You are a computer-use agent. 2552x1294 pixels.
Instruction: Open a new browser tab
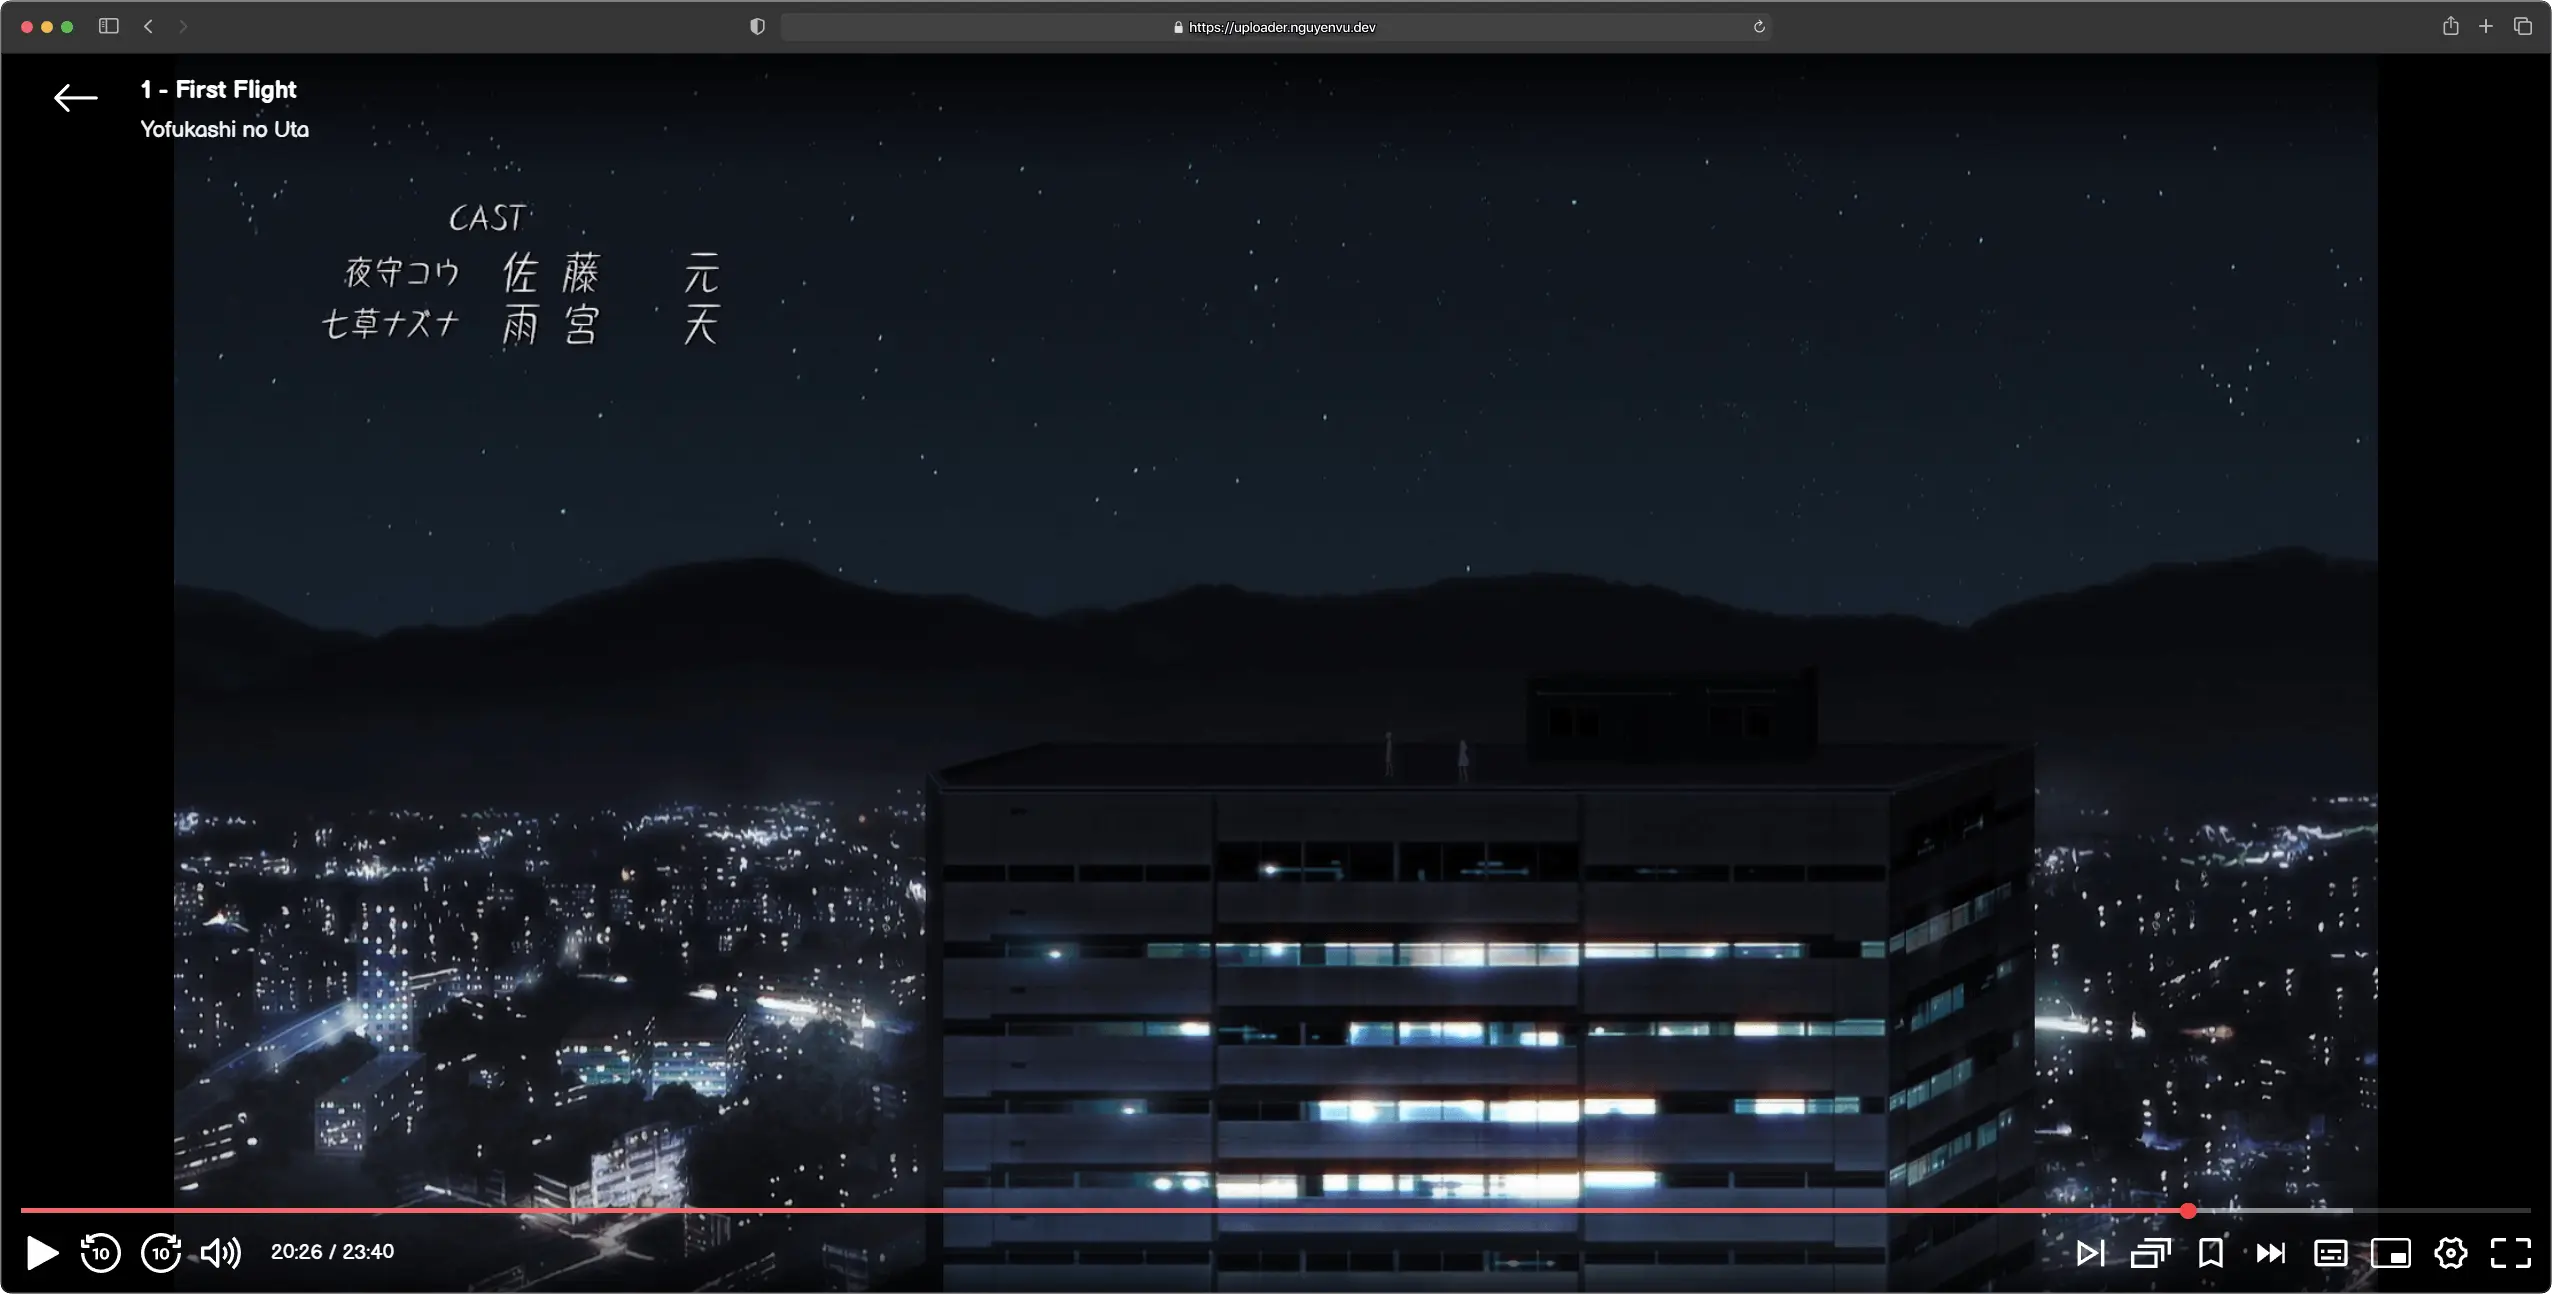tap(2486, 27)
